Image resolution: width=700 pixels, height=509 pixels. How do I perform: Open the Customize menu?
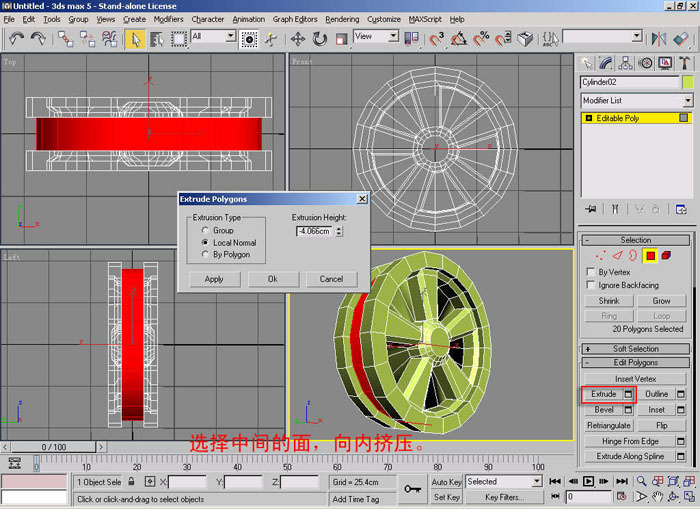tap(384, 19)
